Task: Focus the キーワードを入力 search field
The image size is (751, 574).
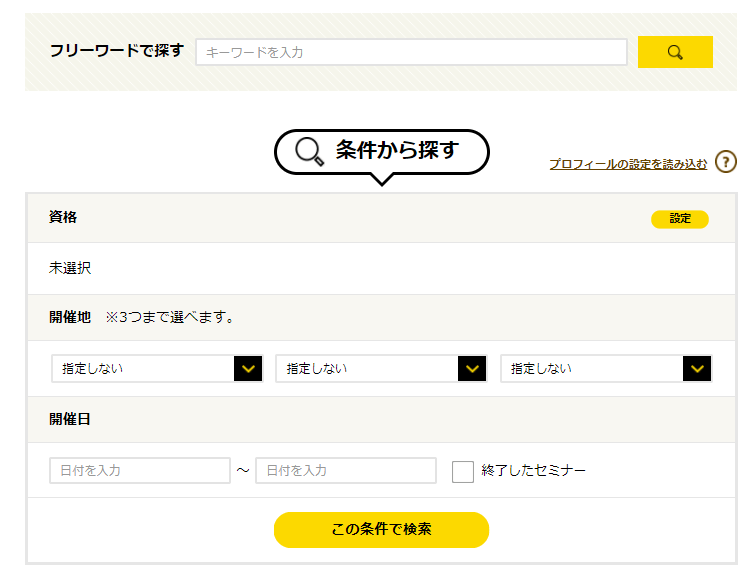Action: pos(411,52)
